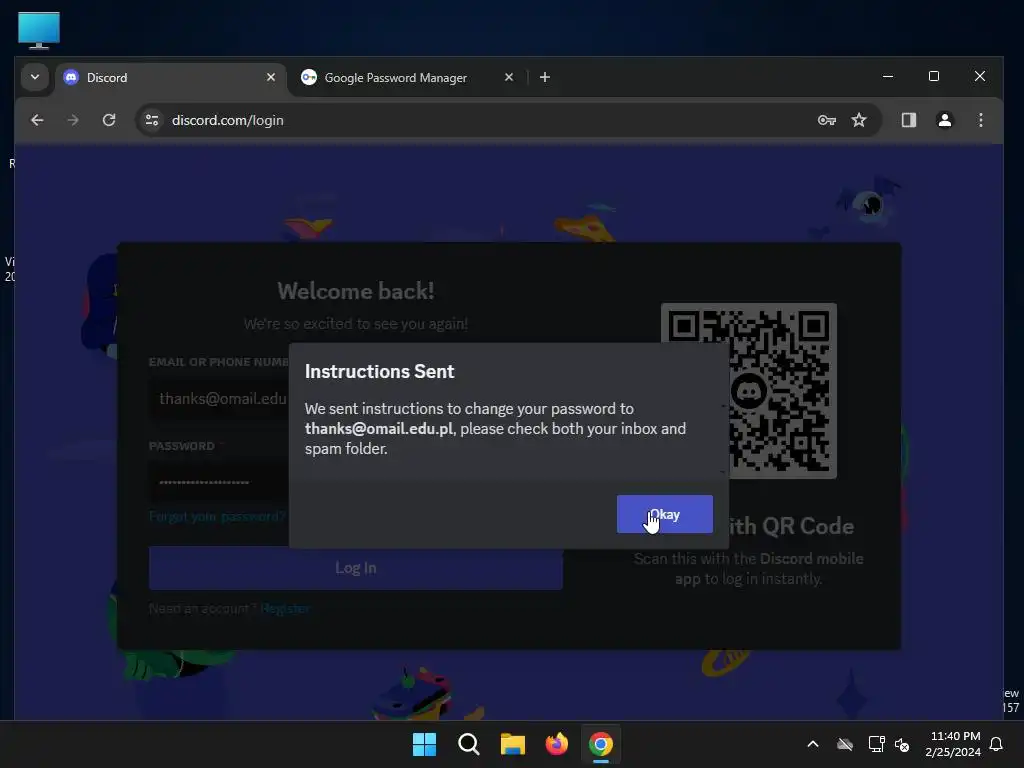View site information icon in address bar
The height and width of the screenshot is (768, 1024).
click(152, 120)
